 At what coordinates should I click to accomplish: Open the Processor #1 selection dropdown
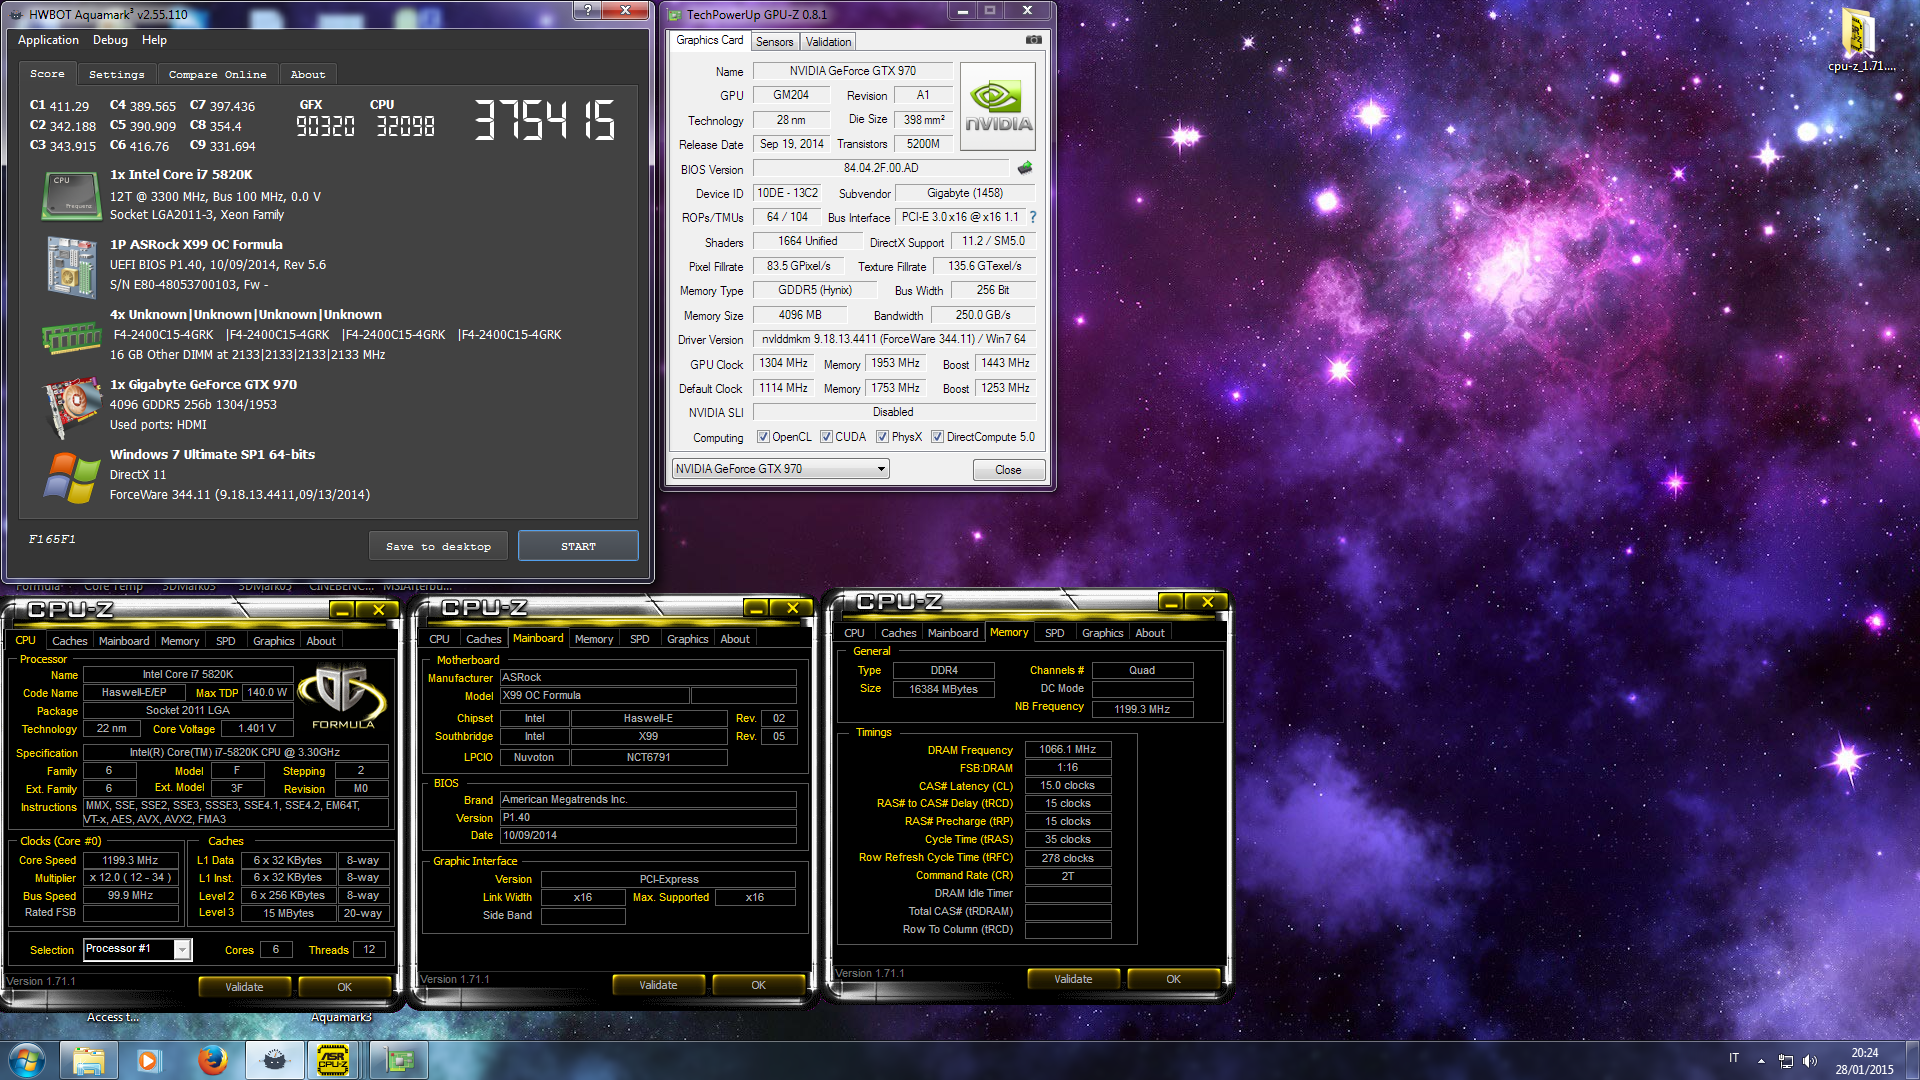click(x=137, y=949)
